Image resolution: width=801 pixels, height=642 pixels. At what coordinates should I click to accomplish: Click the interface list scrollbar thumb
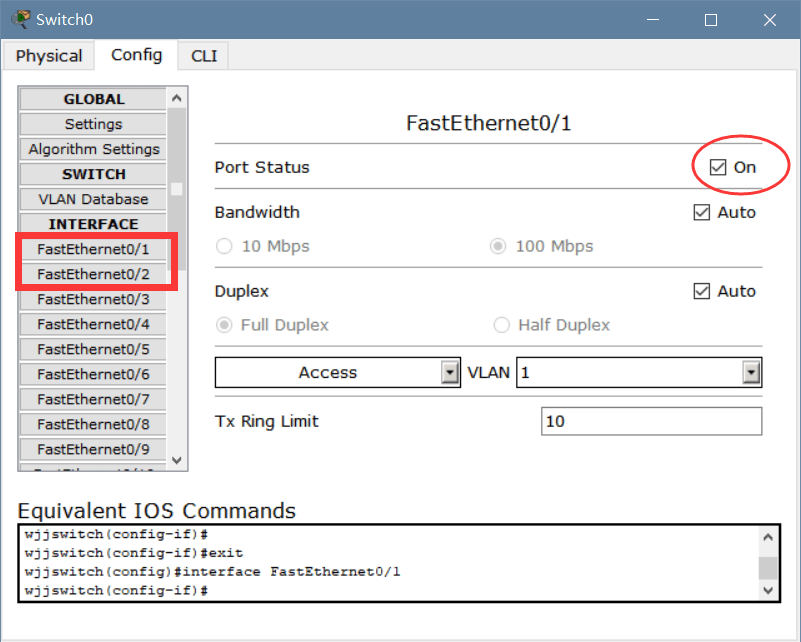tap(177, 188)
